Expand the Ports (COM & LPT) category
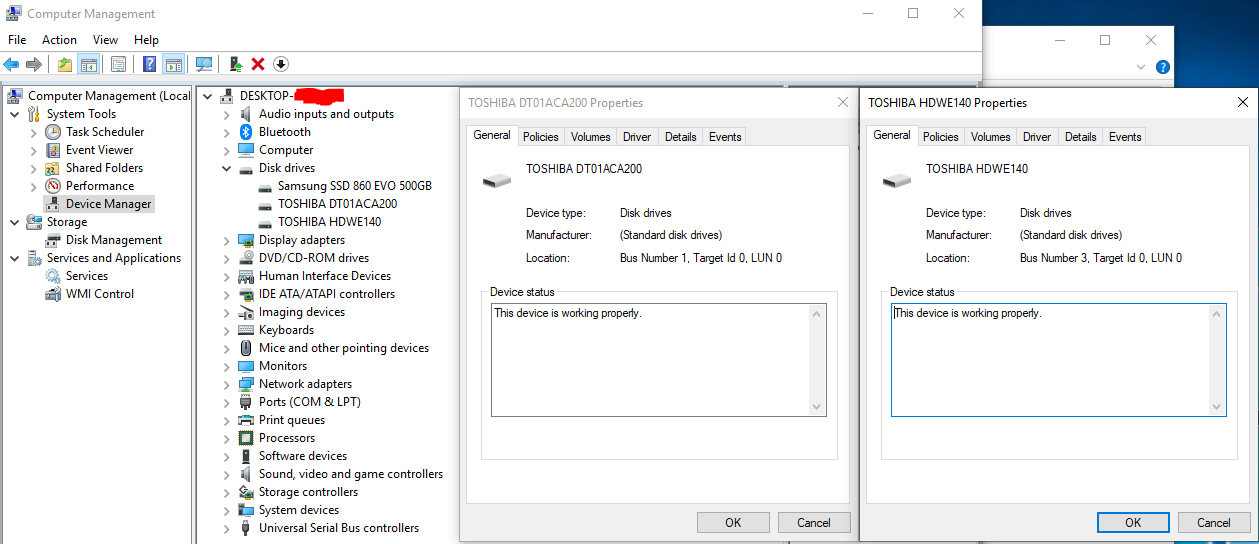 point(227,402)
